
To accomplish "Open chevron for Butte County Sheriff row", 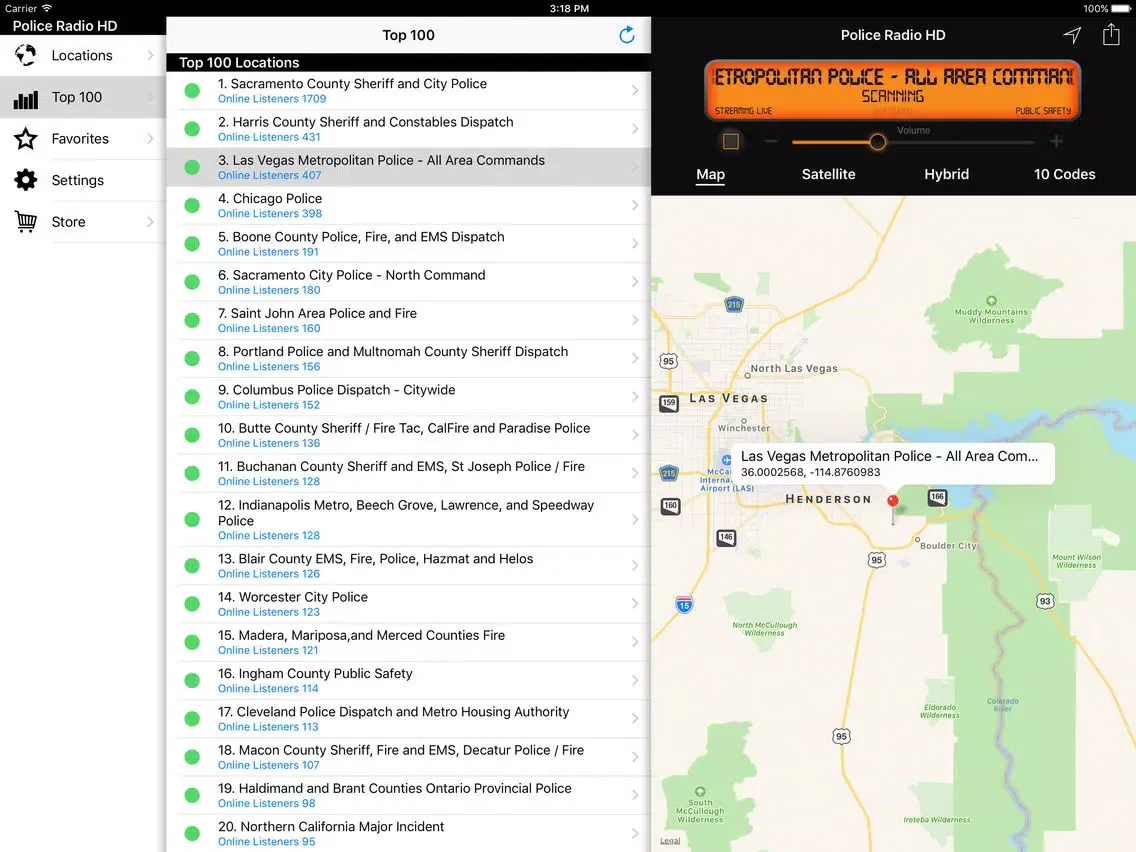I will pyautogui.click(x=635, y=435).
